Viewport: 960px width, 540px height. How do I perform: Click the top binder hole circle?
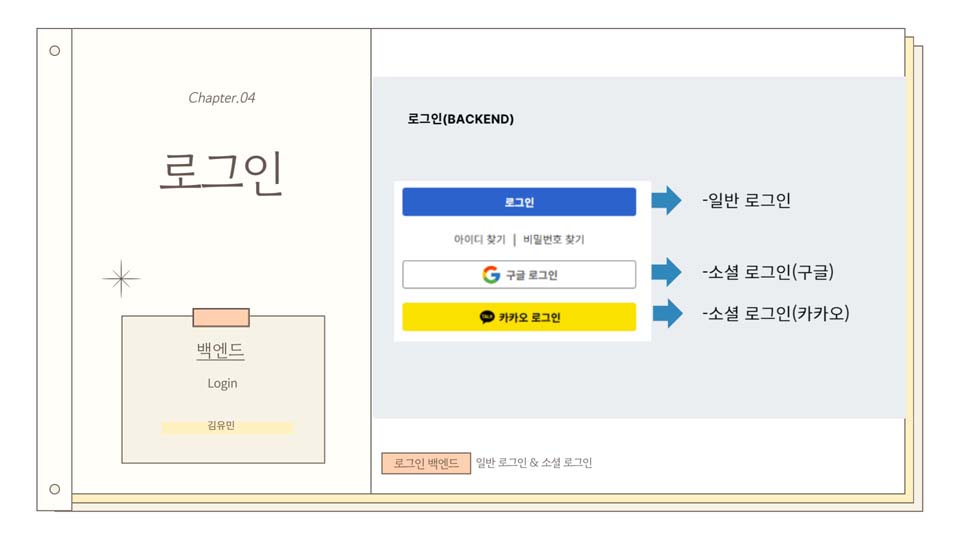[54, 51]
